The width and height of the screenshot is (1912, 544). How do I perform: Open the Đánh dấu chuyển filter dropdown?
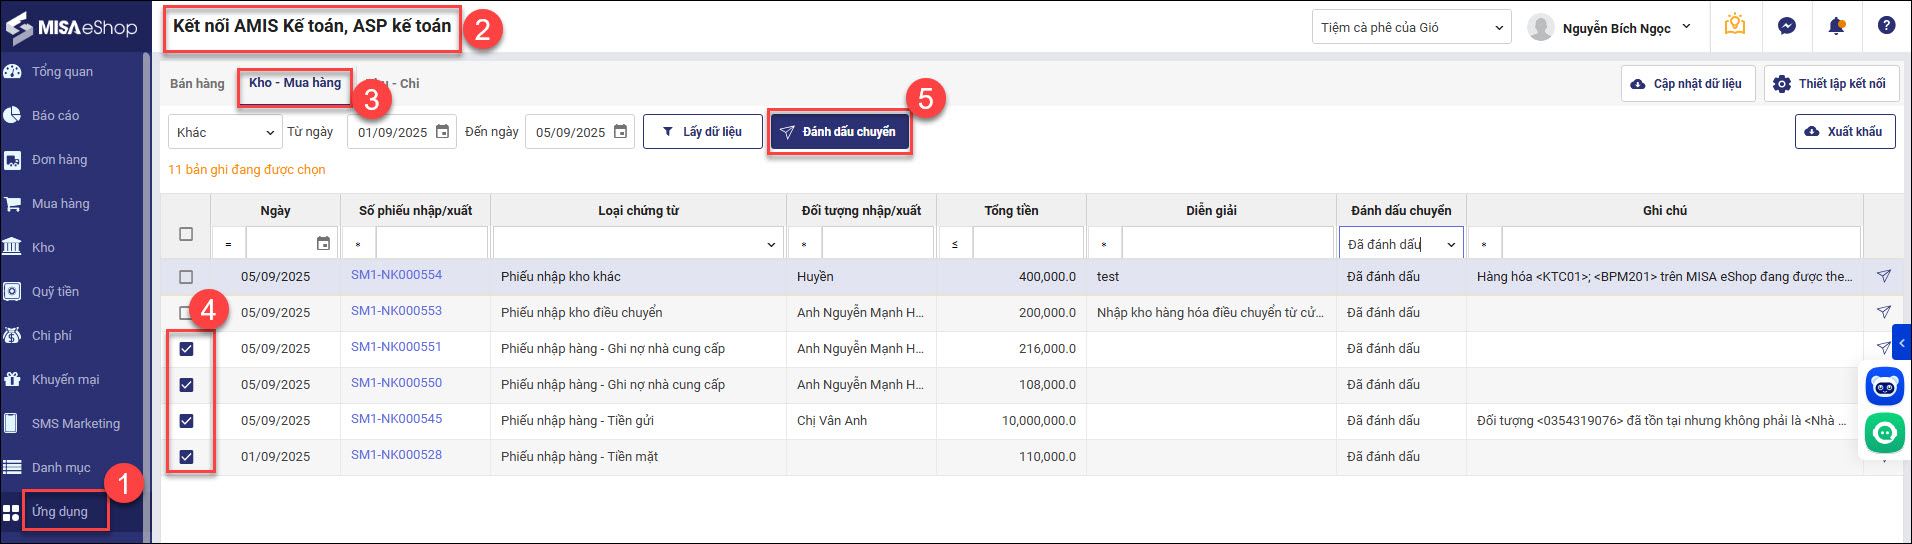[1401, 244]
